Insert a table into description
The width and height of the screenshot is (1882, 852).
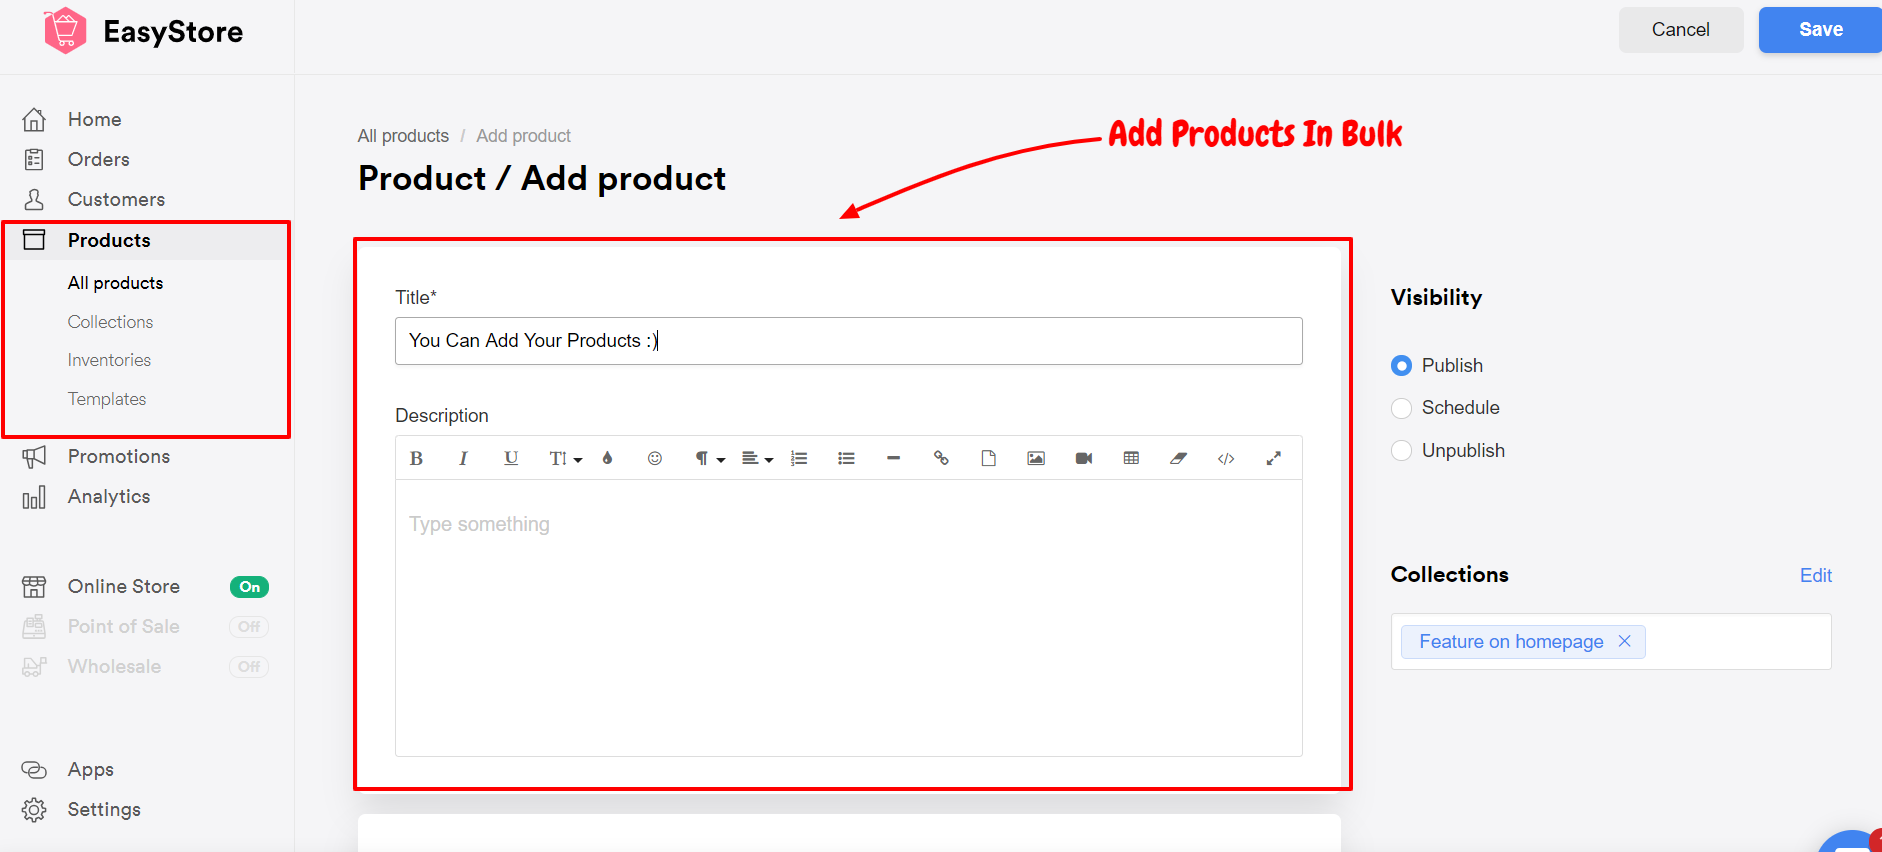point(1131,458)
